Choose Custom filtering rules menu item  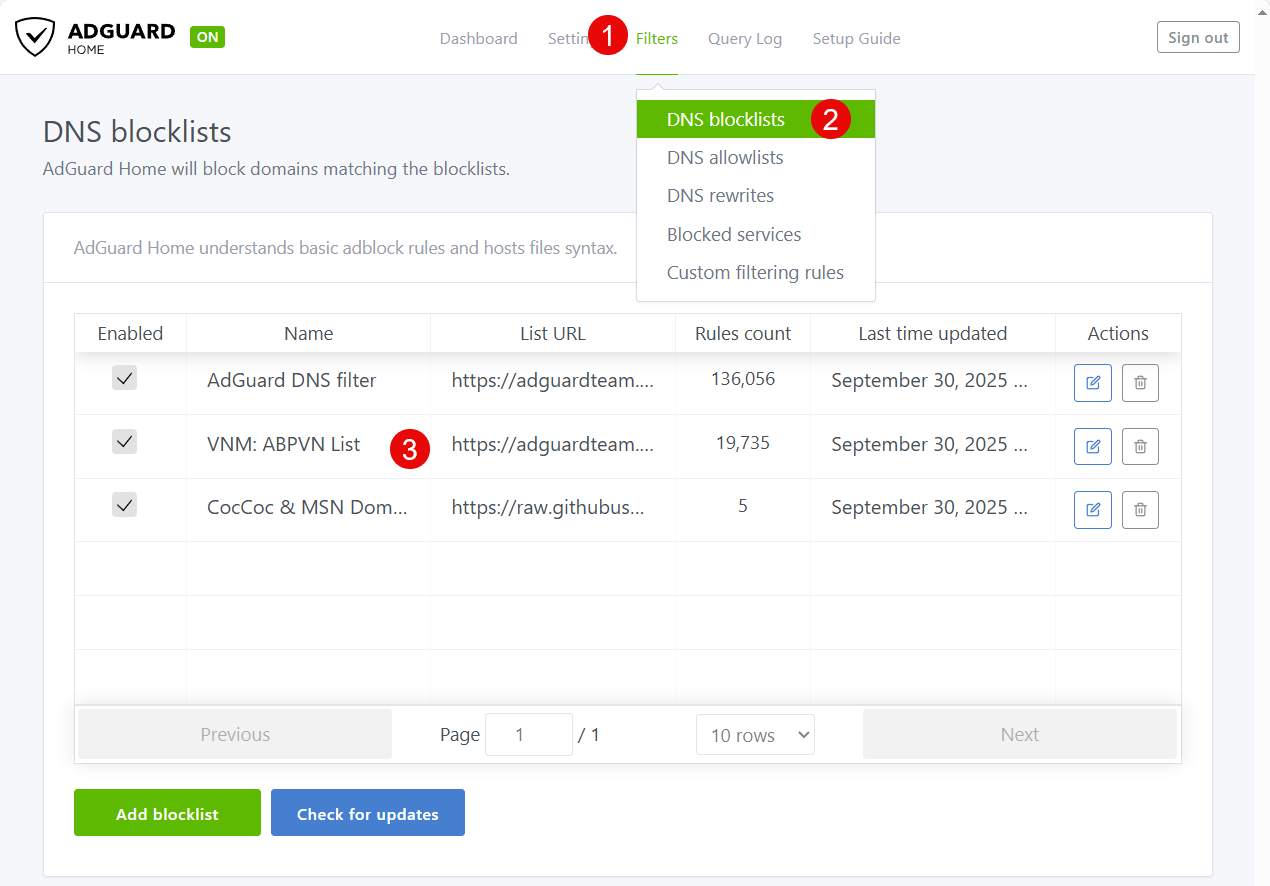tap(755, 273)
